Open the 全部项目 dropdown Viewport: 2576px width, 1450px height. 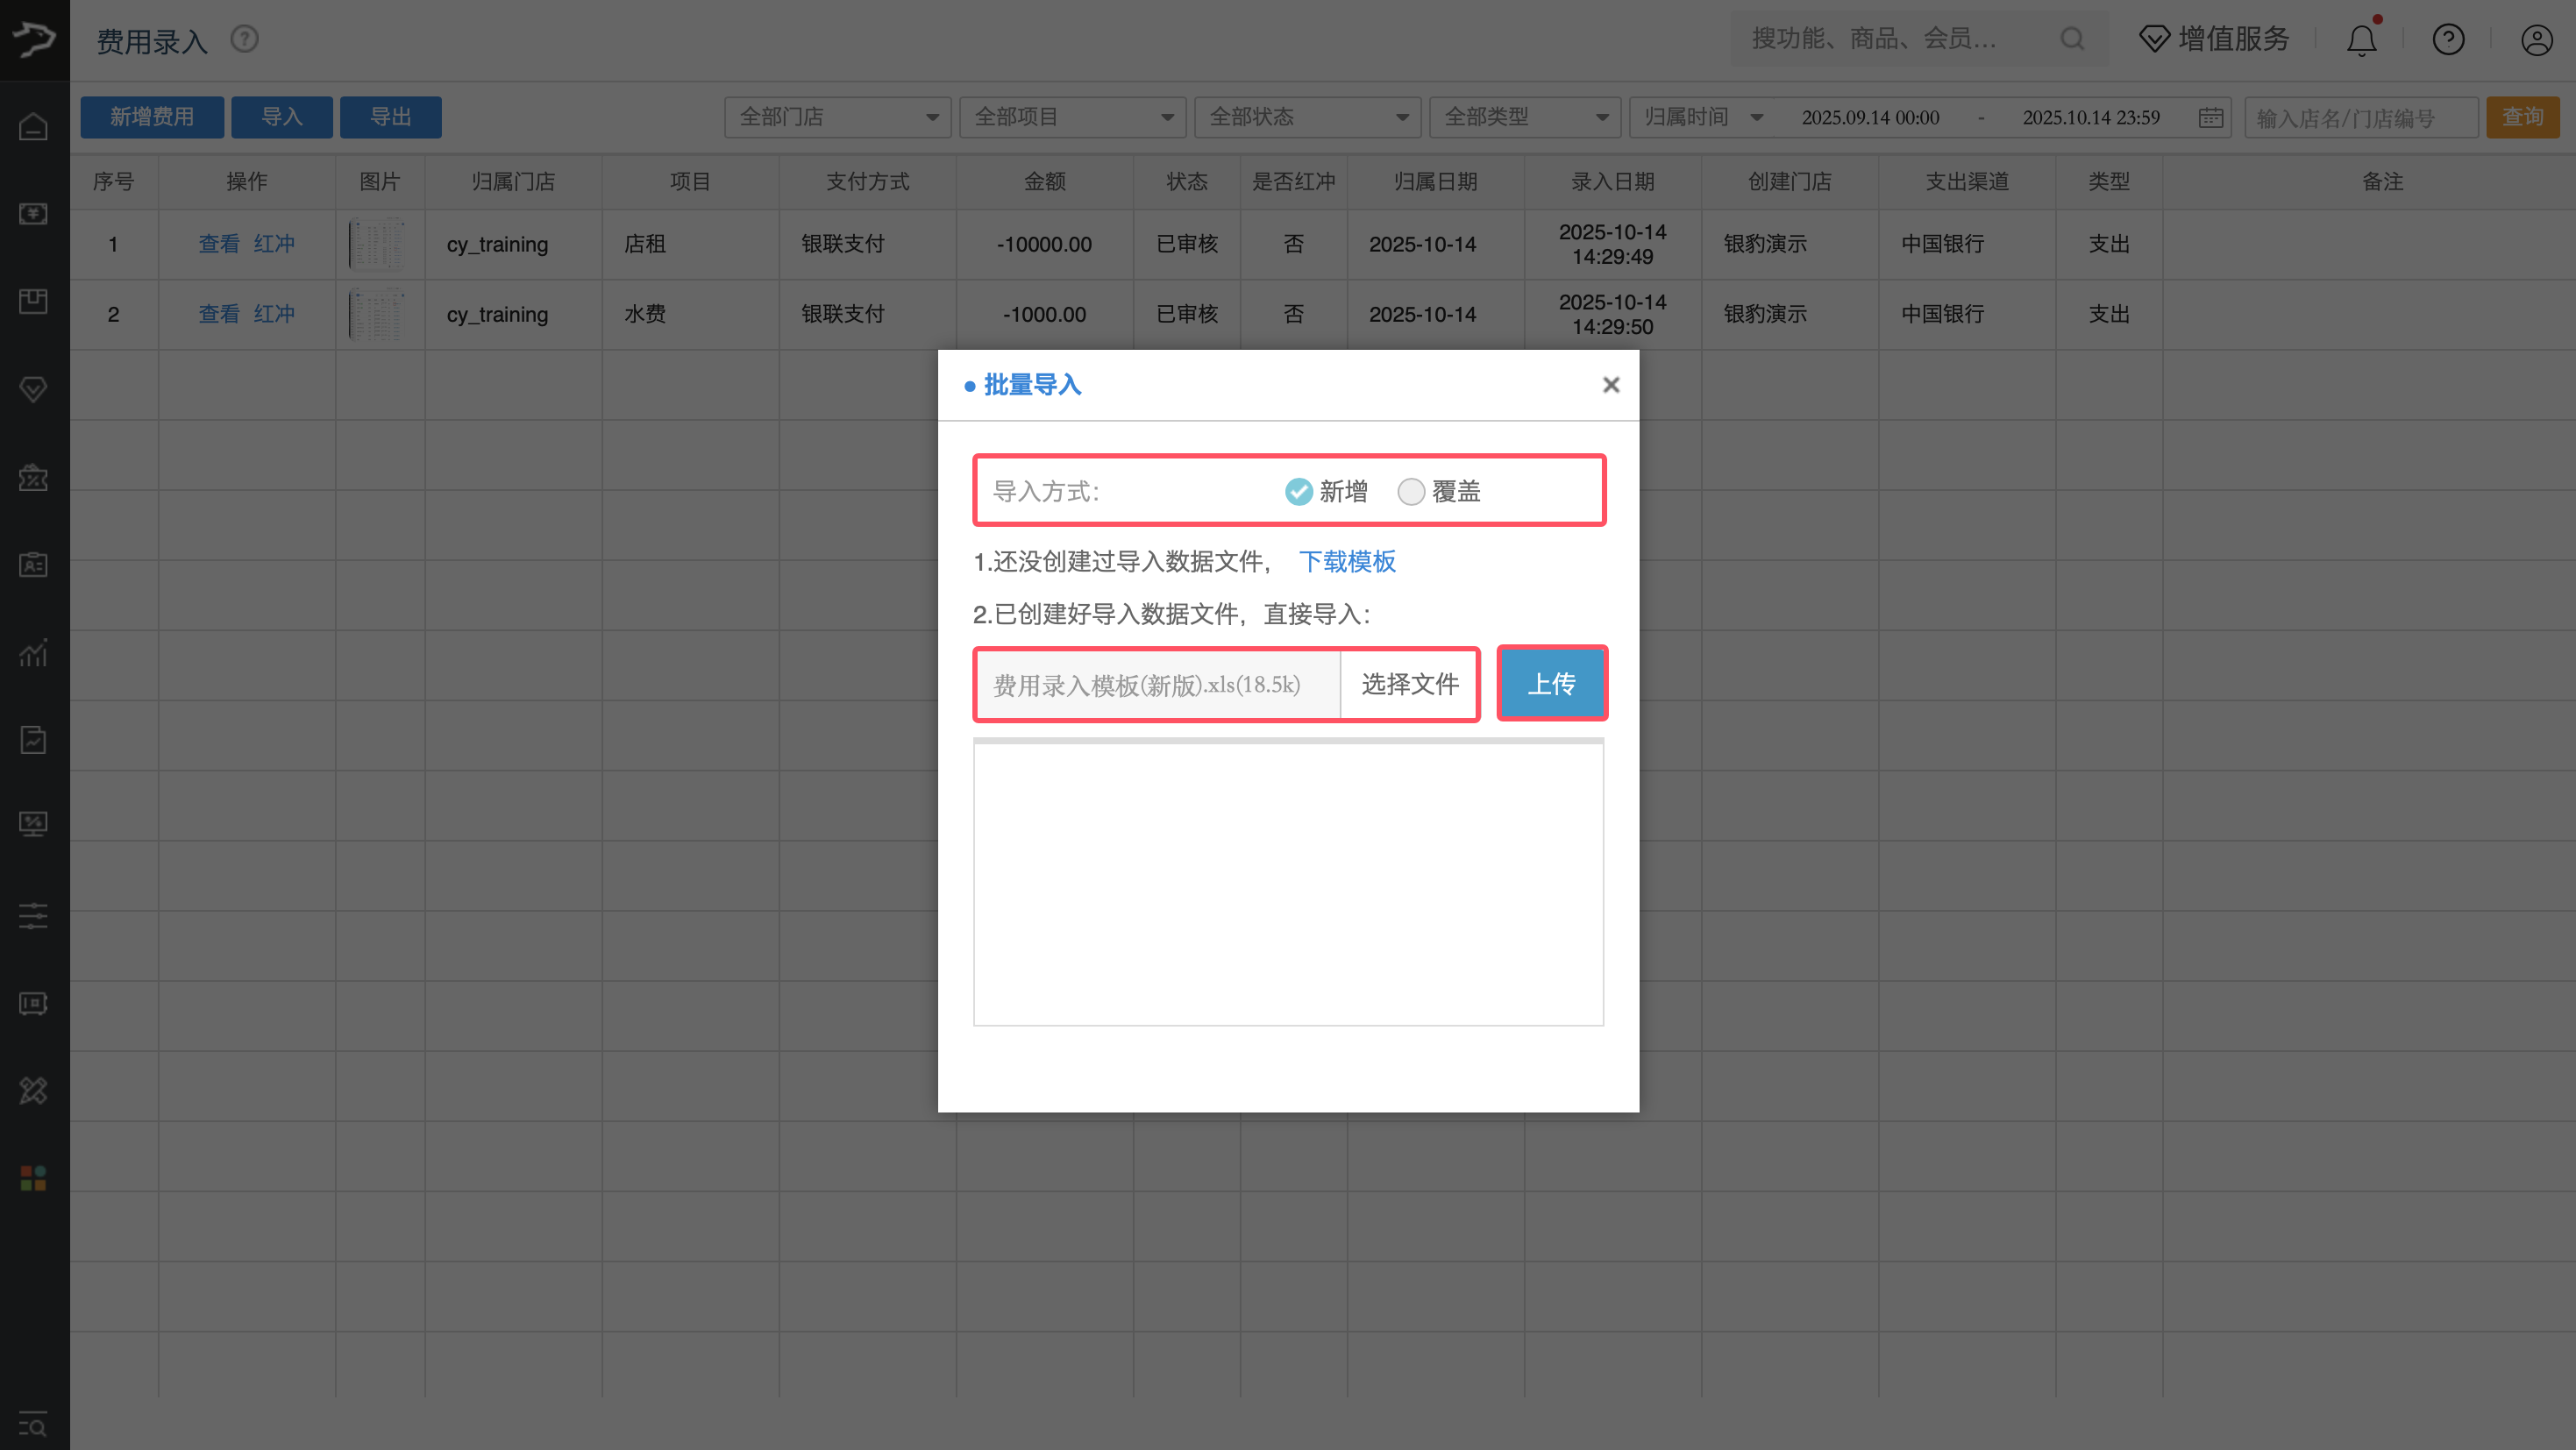tap(1072, 117)
